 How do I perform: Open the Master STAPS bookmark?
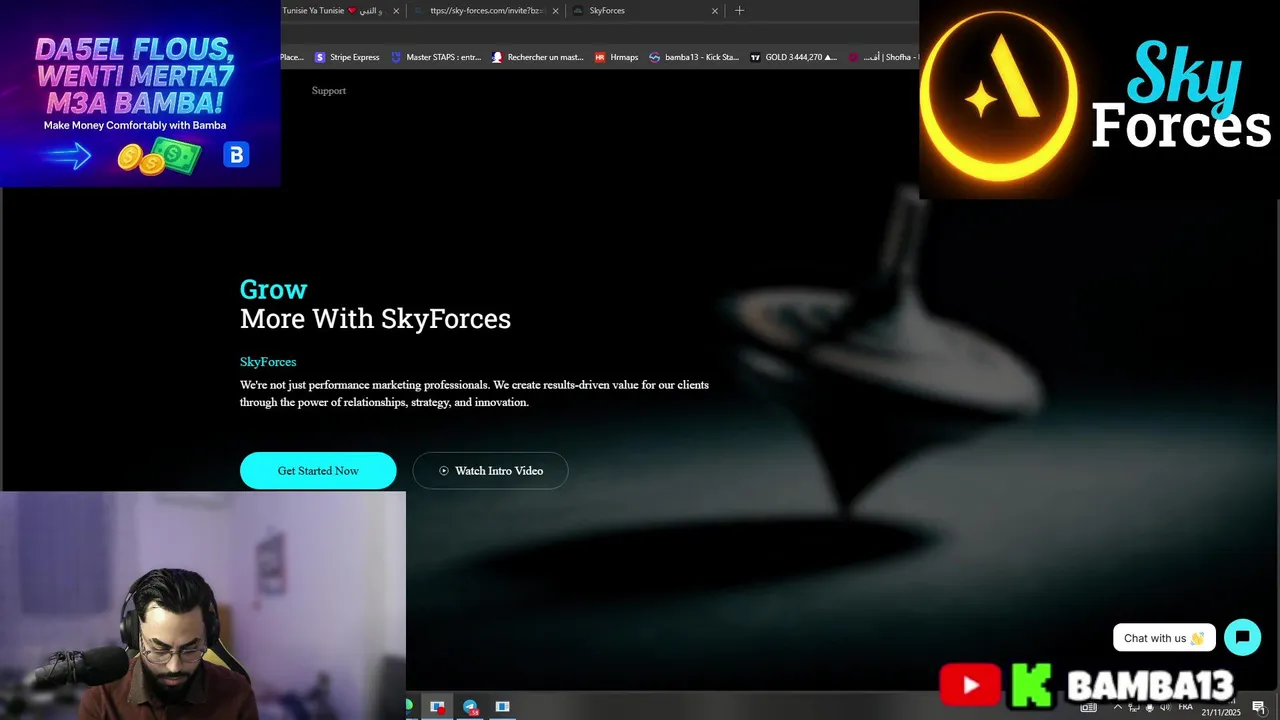pyautogui.click(x=436, y=57)
